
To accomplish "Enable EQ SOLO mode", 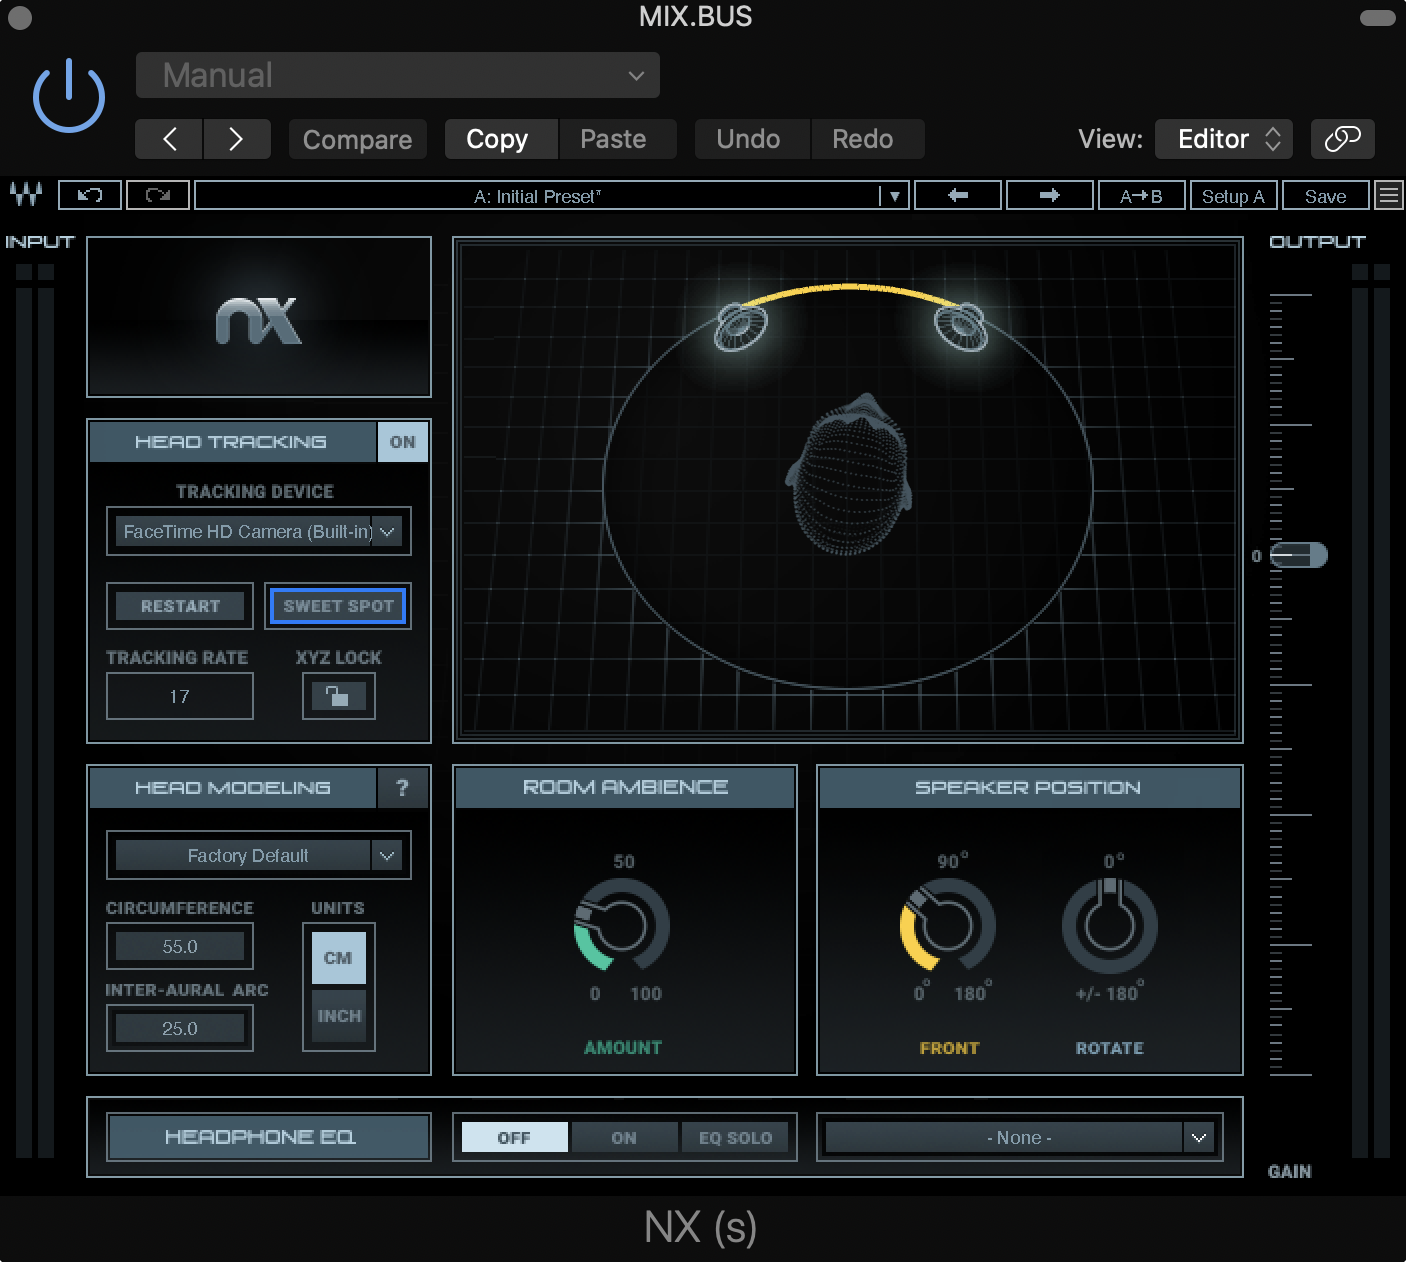I will tap(735, 1138).
